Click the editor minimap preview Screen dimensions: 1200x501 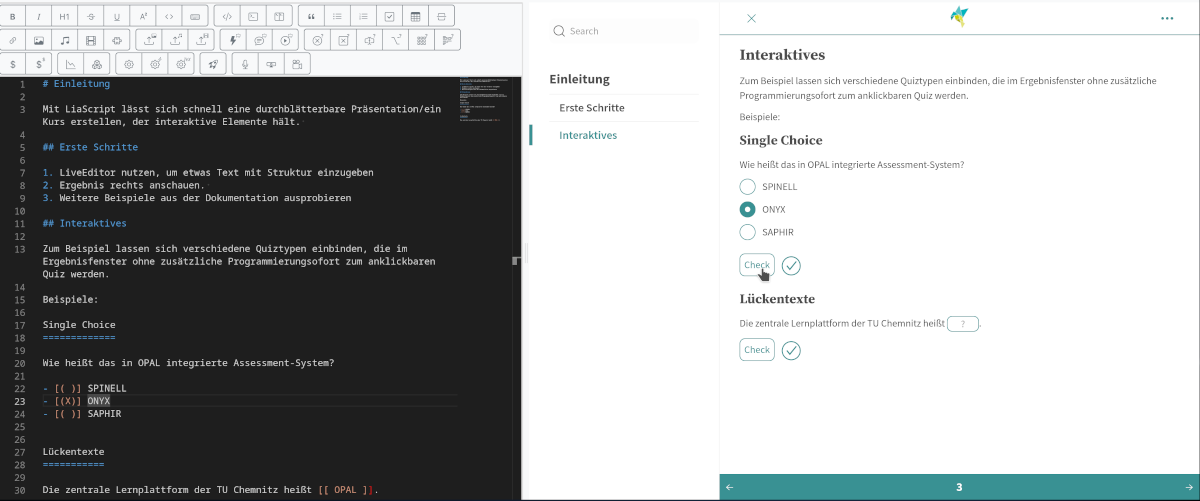(483, 98)
